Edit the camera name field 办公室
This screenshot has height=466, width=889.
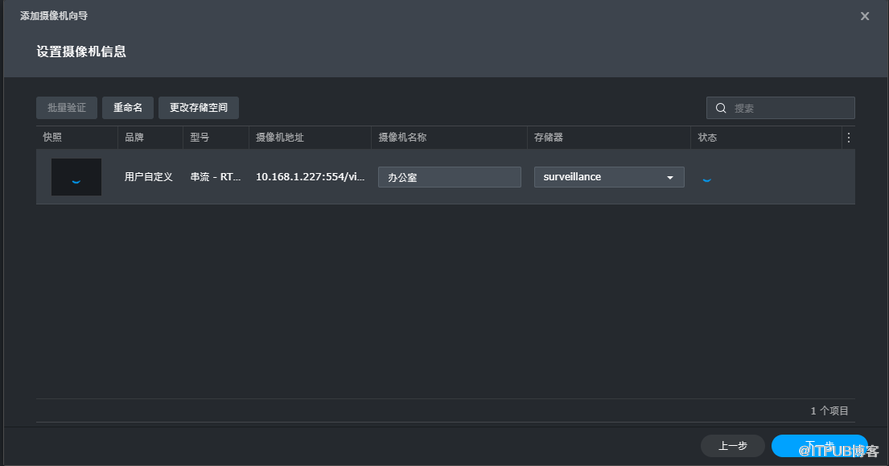[x=449, y=177]
